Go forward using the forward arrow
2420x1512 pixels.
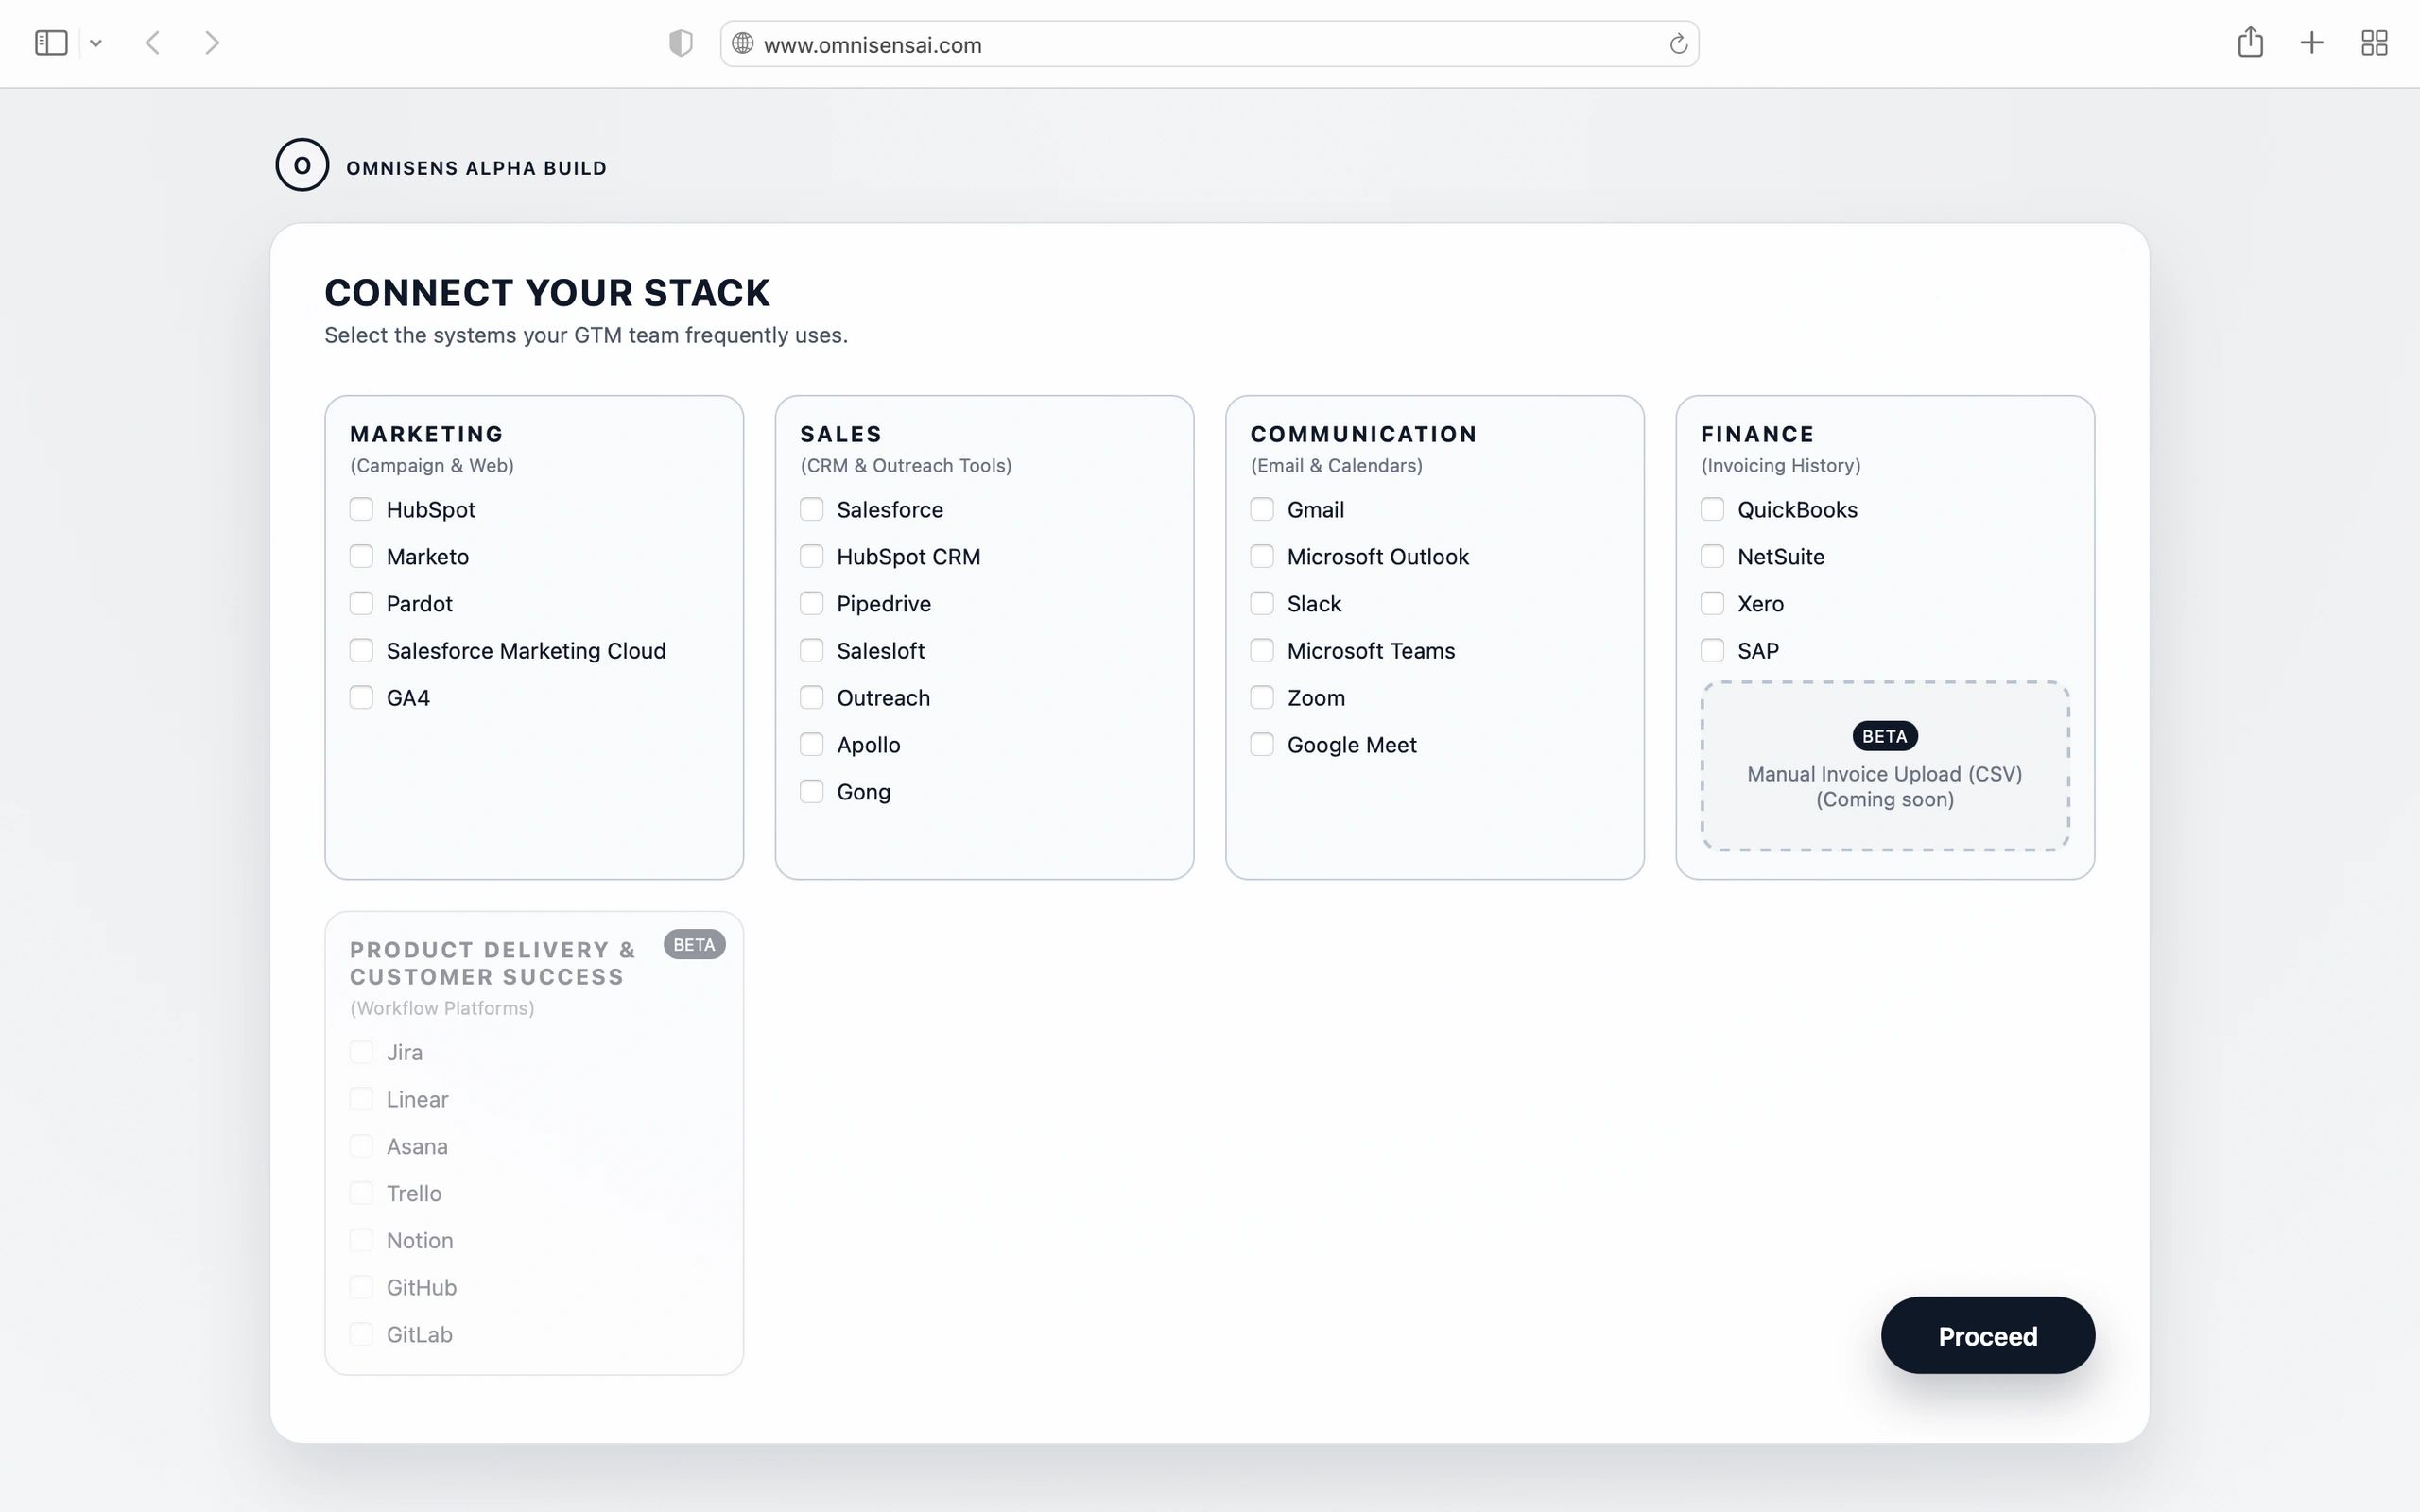pyautogui.click(x=211, y=43)
